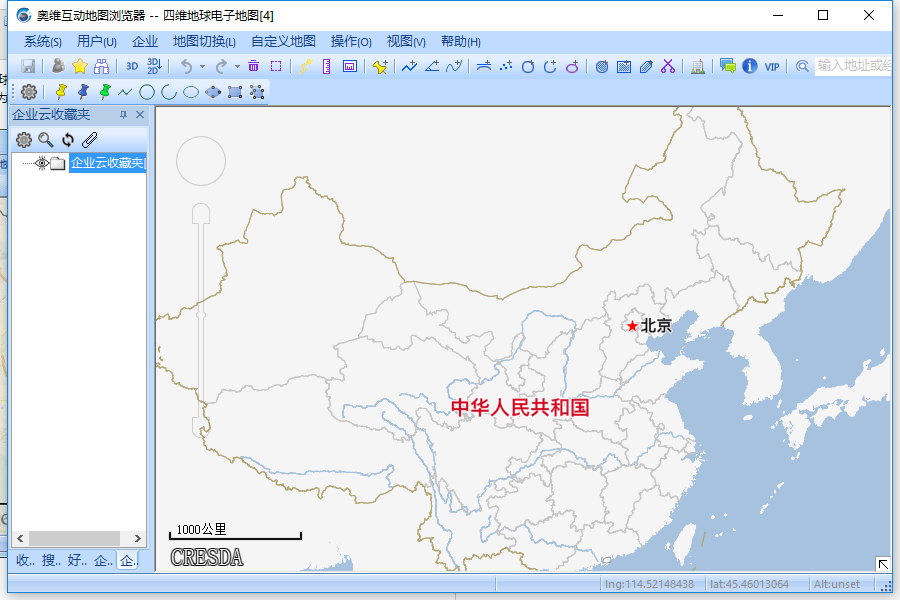Pin the 企业云收藏夹 panel open

122,114
